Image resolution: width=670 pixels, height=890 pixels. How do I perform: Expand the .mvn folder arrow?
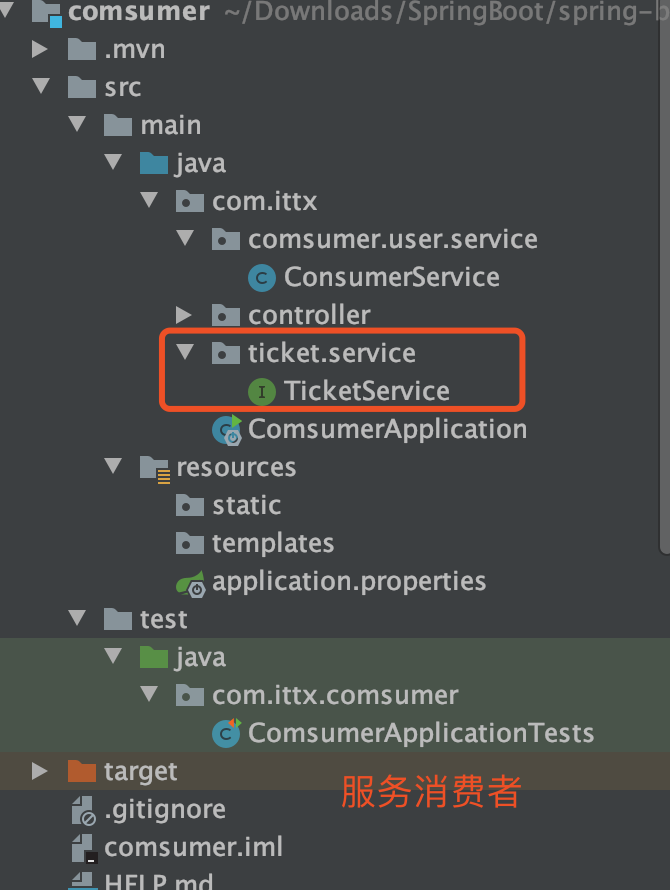click(x=40, y=49)
